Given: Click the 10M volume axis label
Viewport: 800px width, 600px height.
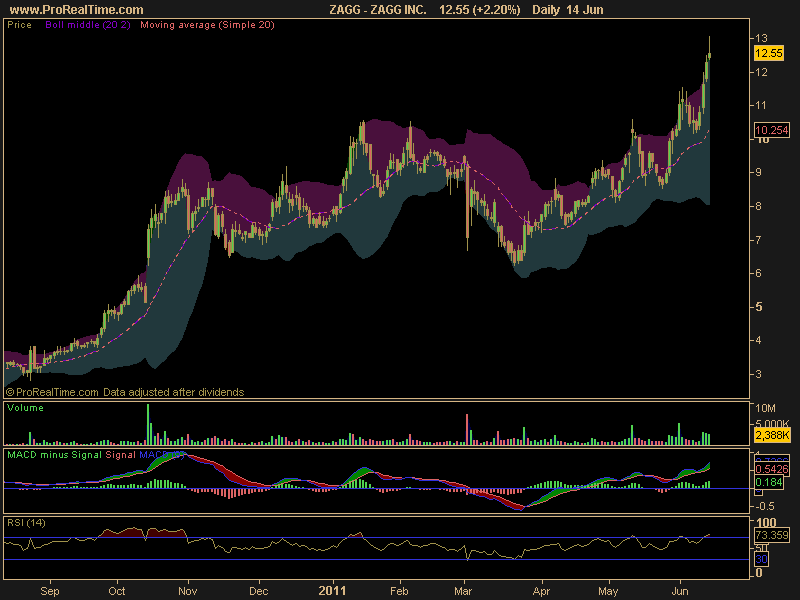Looking at the screenshot, I should click(765, 408).
